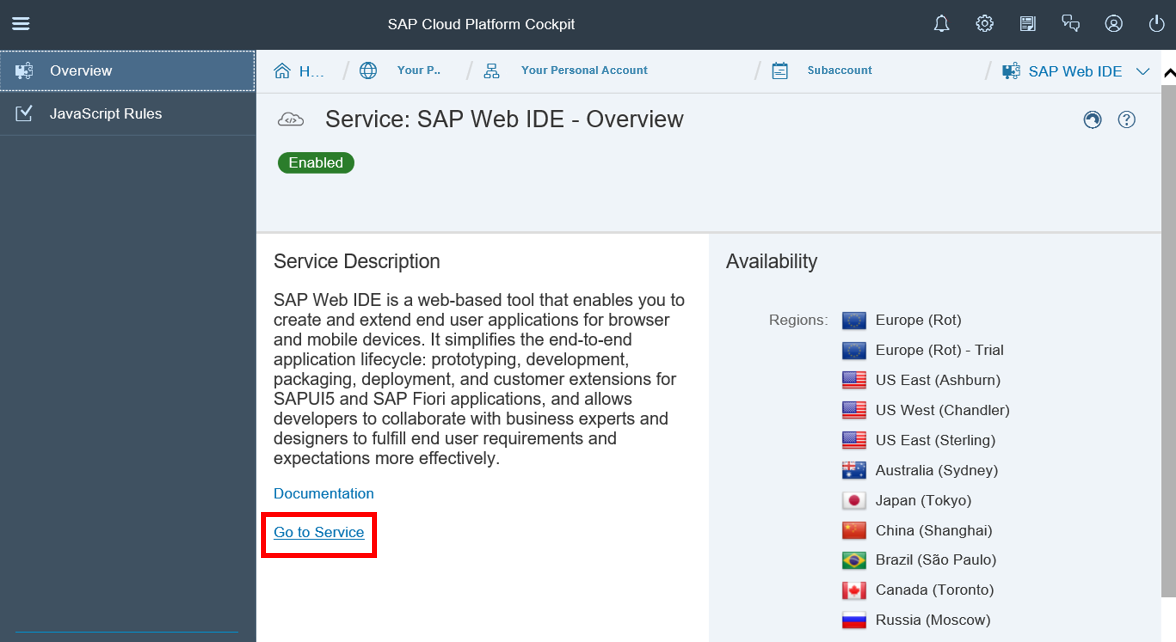Viewport: 1176px width, 642px height.
Task: Click the Canada (Toronto) region text
Action: (x=934, y=590)
